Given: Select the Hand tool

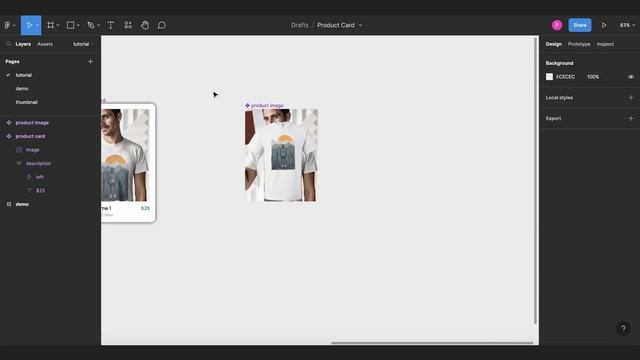Looking at the screenshot, I should 145,25.
